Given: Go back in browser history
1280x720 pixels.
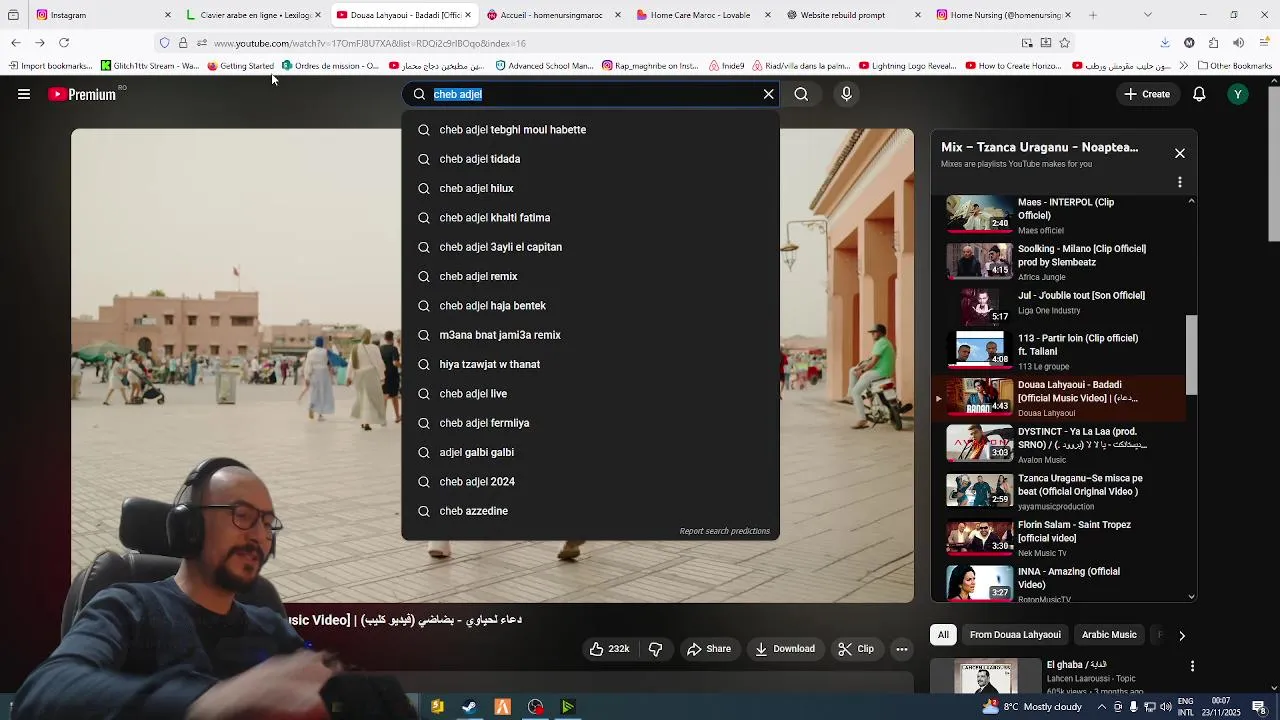Looking at the screenshot, I should click(x=16, y=43).
